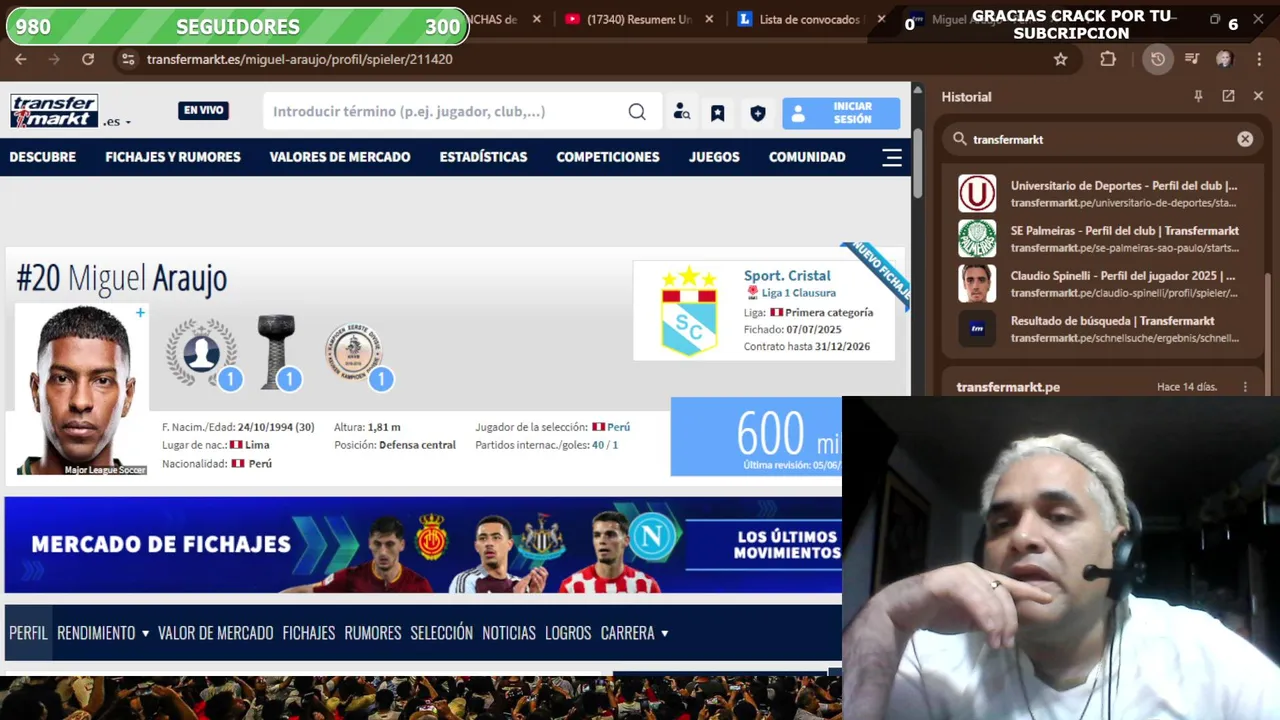Open Valores de Mercado menu
Image resolution: width=1280 pixels, height=720 pixels.
[340, 157]
